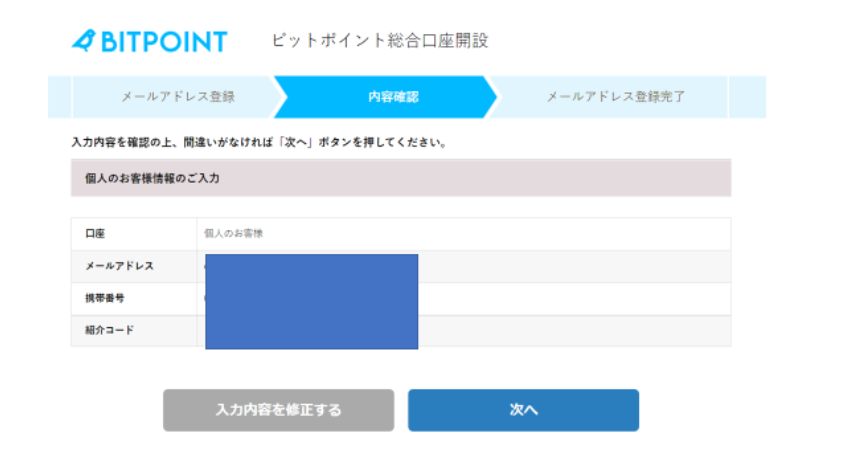This screenshot has height=468, width=853.
Task: Click the 個人のお客様情報のご入力 section header
Action: tap(401, 178)
